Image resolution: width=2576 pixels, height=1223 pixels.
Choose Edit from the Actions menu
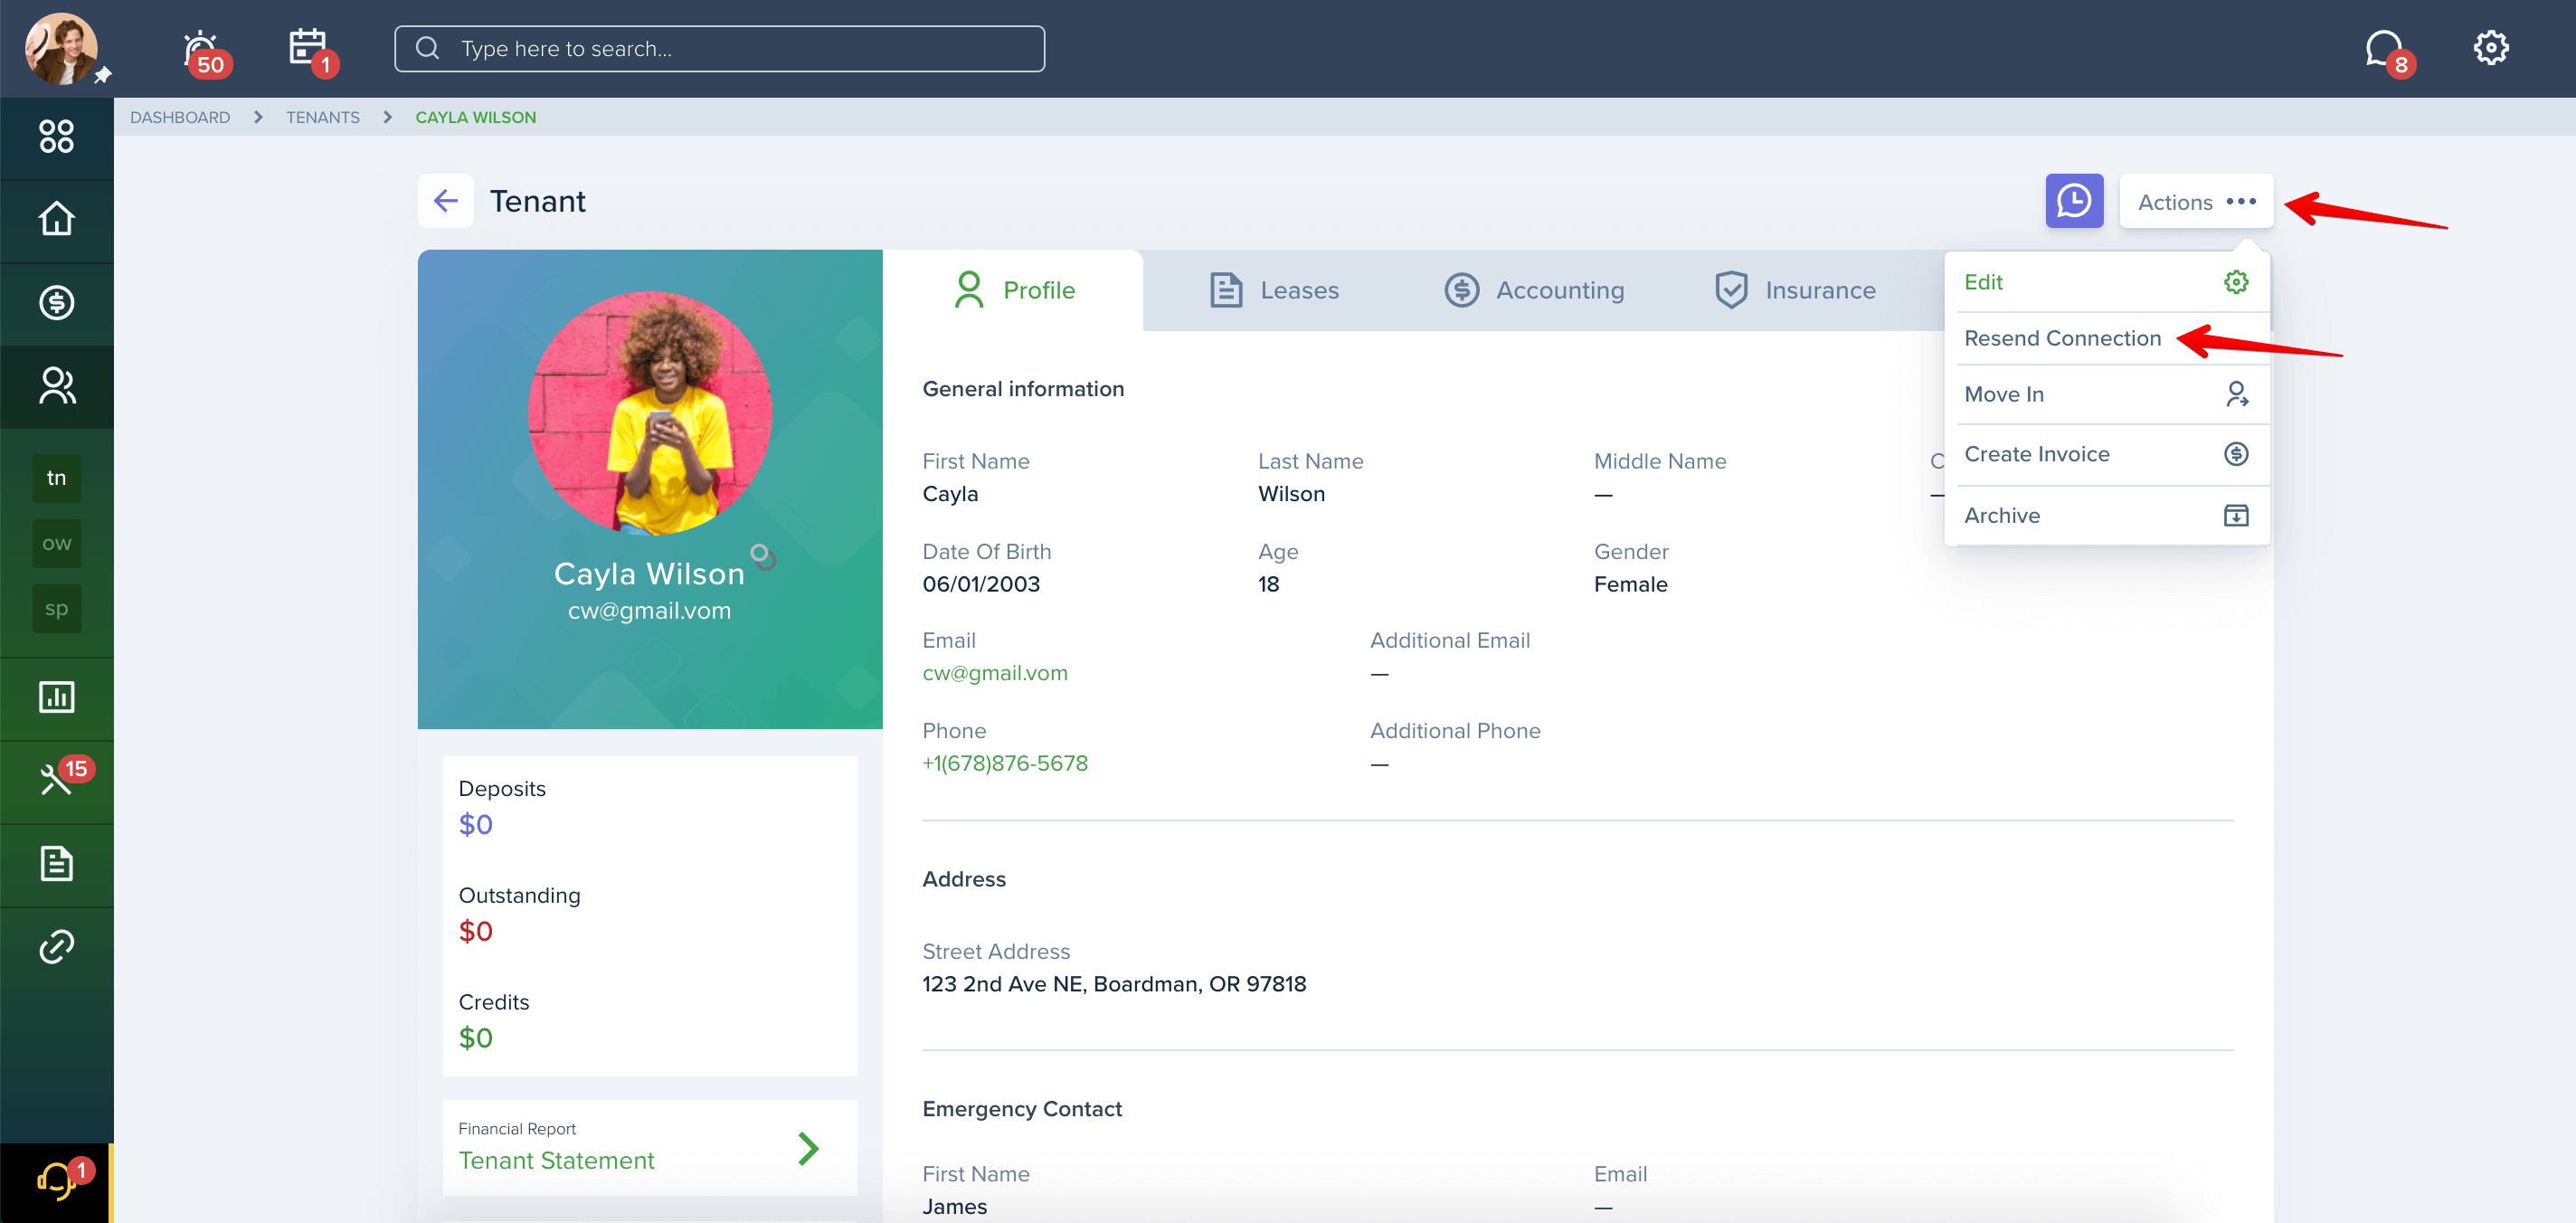[x=2106, y=282]
